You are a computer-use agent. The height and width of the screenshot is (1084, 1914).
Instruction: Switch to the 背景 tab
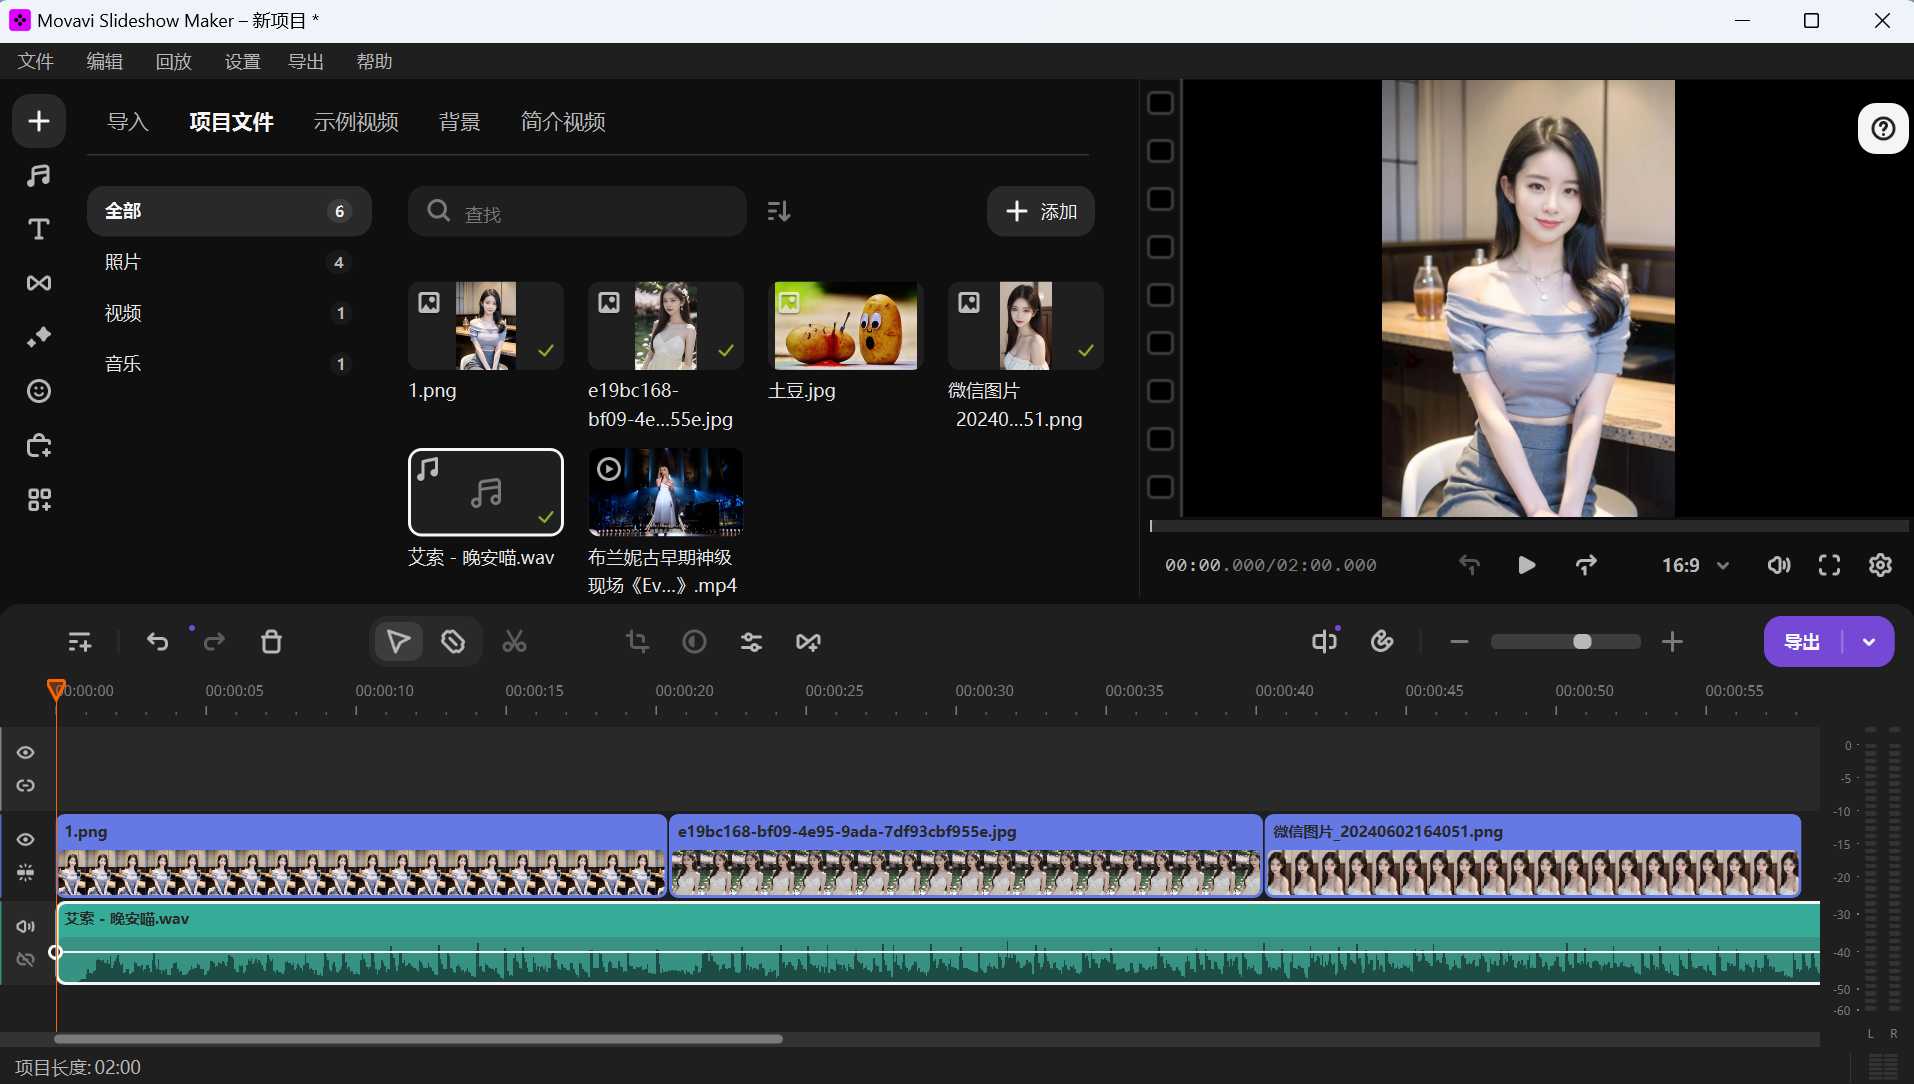(x=460, y=122)
